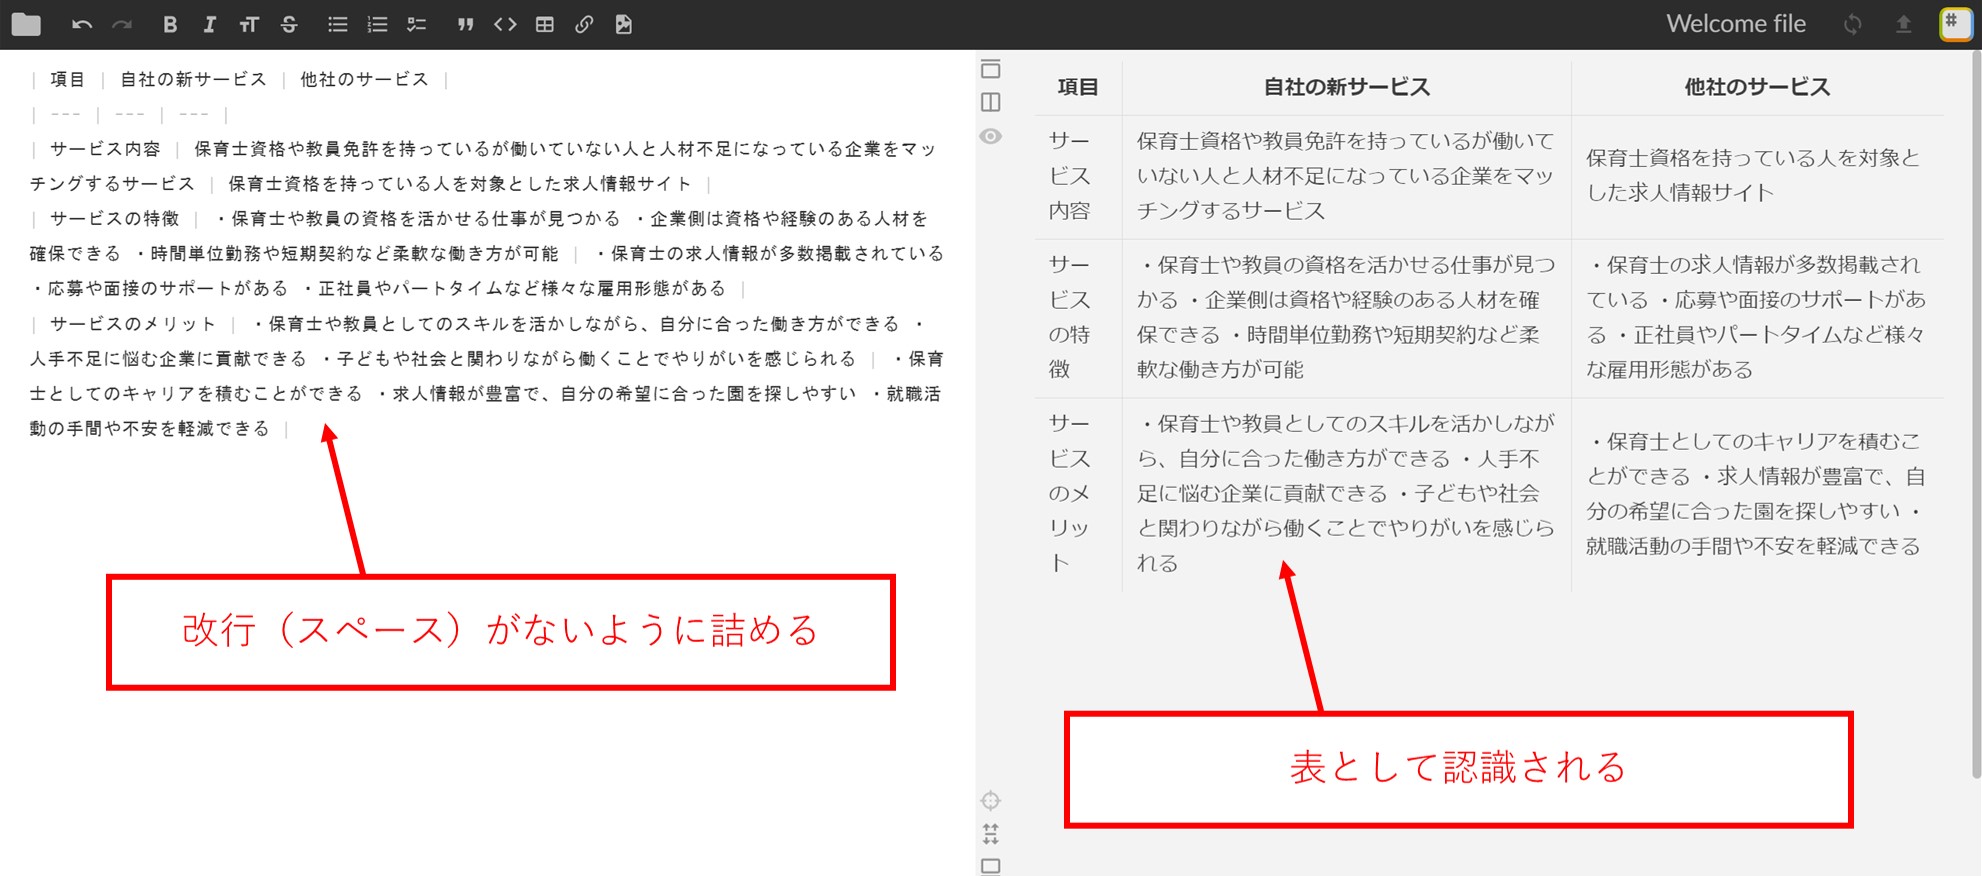Insert an image from the toolbar
The width and height of the screenshot is (1982, 876).
[x=624, y=24]
